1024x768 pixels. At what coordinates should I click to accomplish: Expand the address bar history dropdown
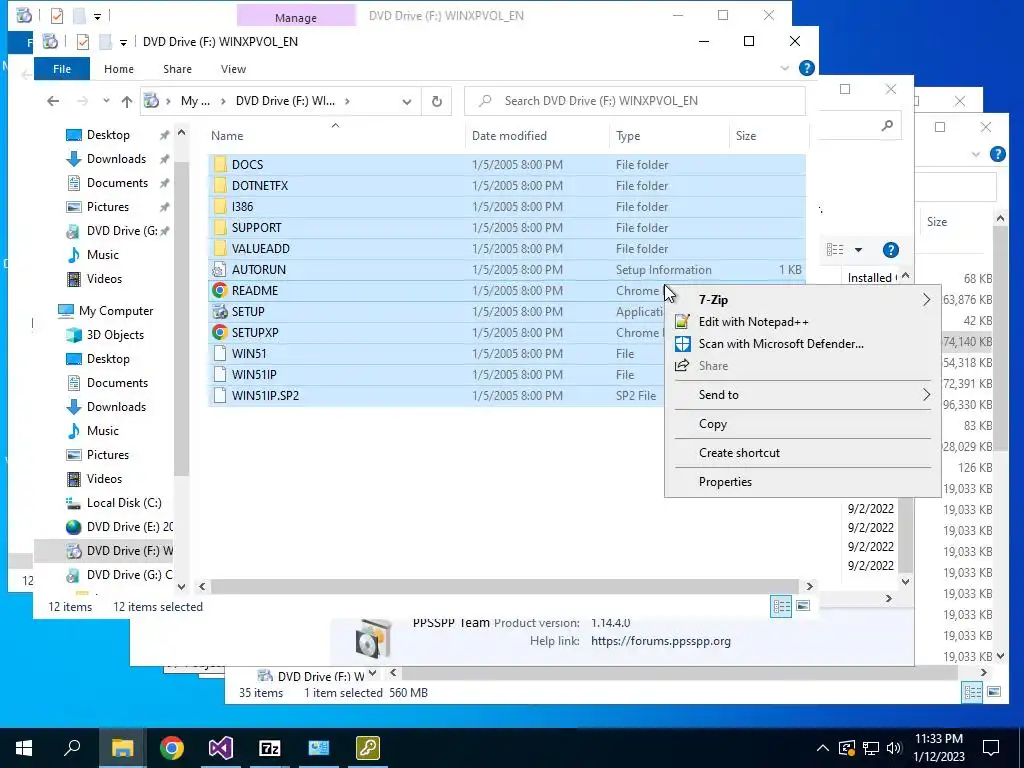(x=407, y=101)
